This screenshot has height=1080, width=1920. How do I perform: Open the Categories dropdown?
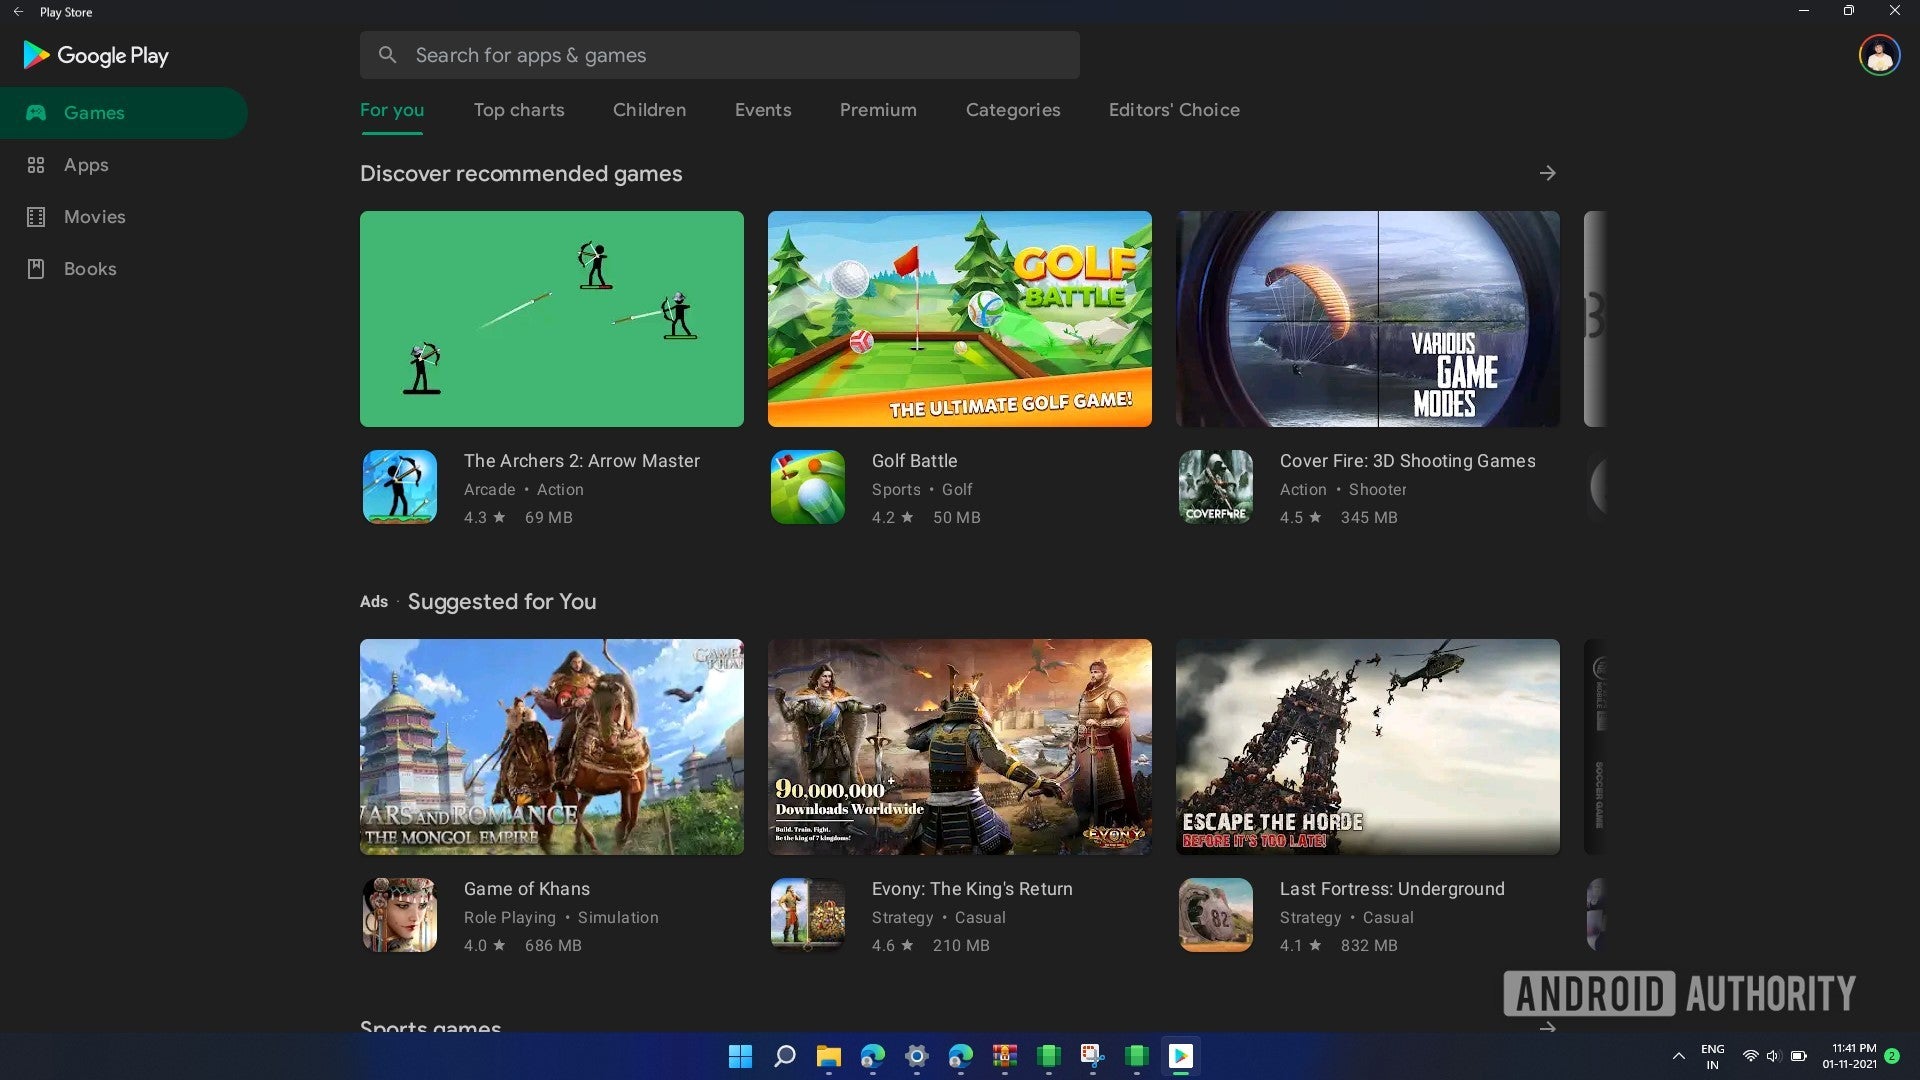(1013, 109)
